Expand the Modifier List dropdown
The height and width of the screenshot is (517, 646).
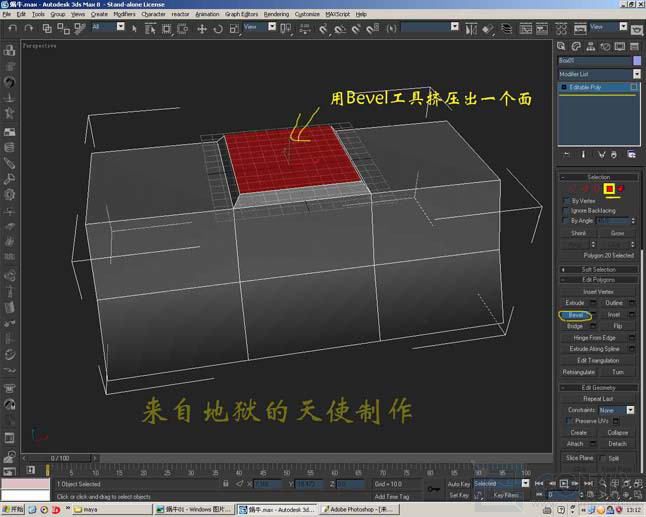pyautogui.click(x=637, y=74)
